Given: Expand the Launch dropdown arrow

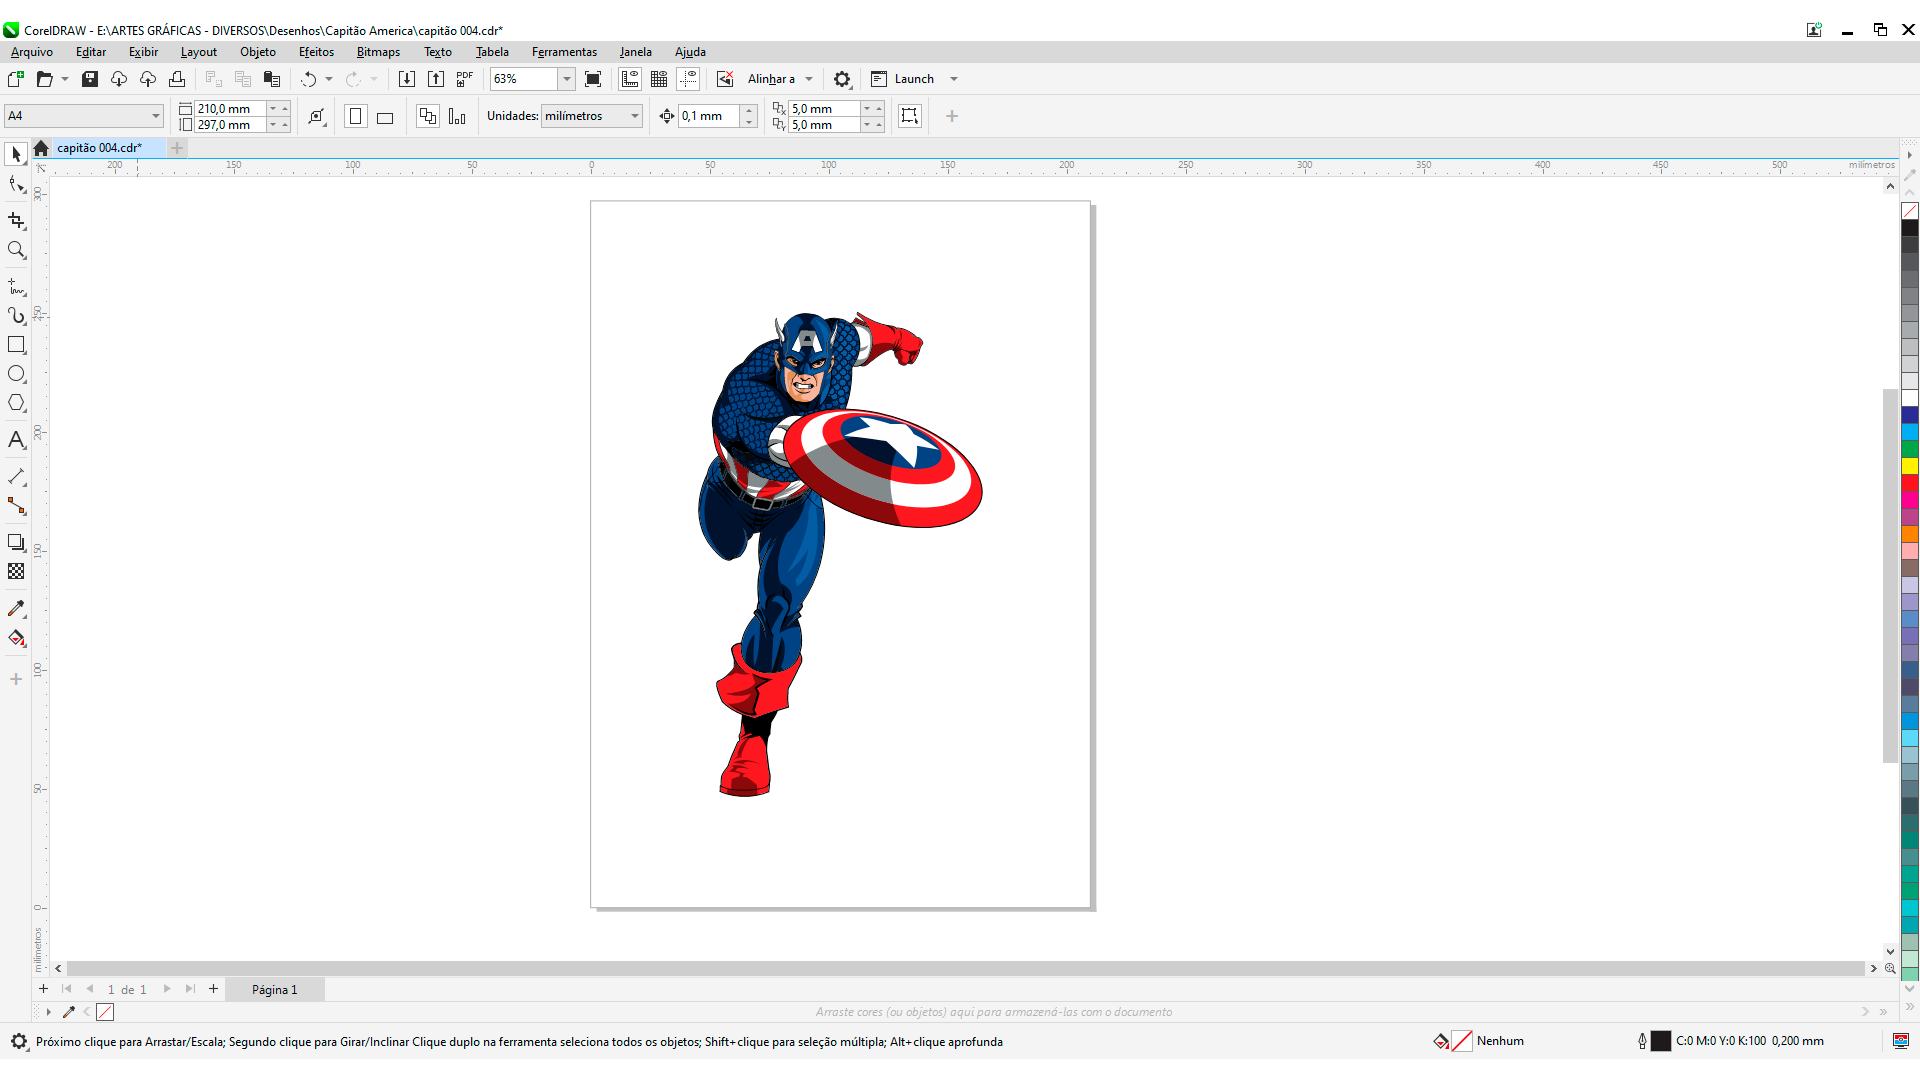Looking at the screenshot, I should (x=954, y=79).
